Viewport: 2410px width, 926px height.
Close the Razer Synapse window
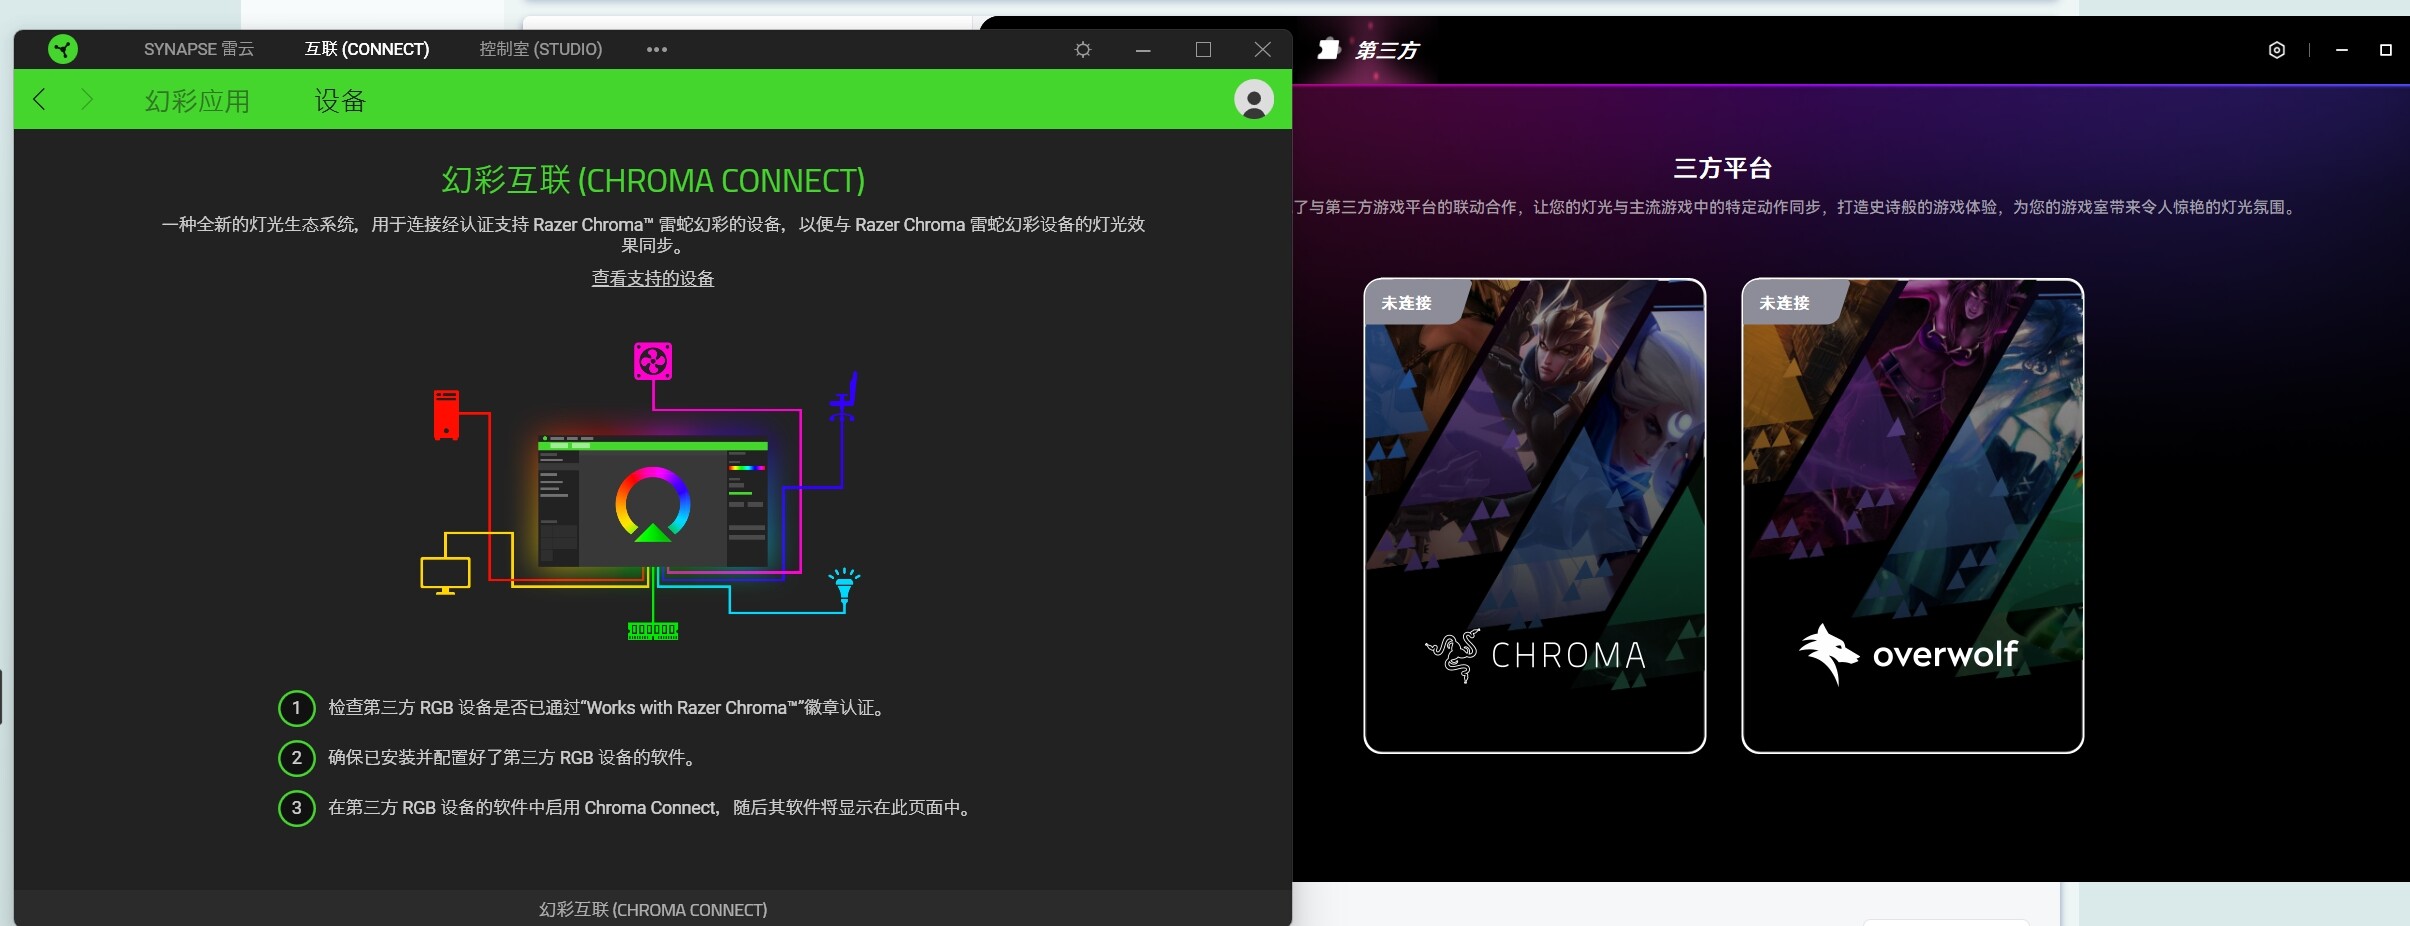pos(1263,49)
